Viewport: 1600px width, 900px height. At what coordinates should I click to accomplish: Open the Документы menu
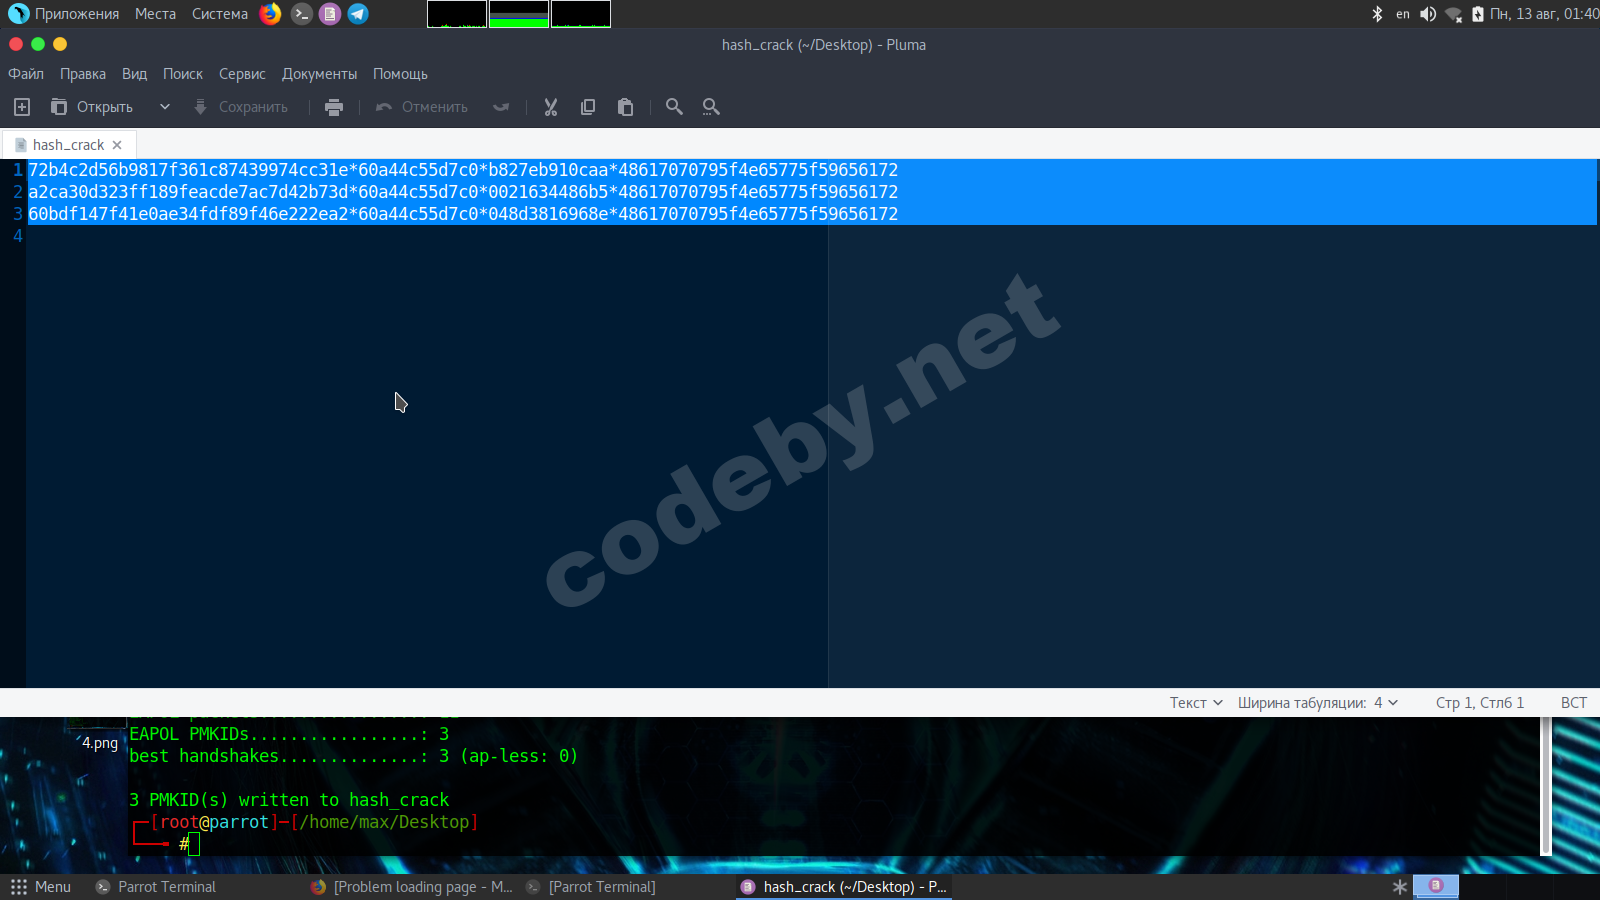click(319, 74)
